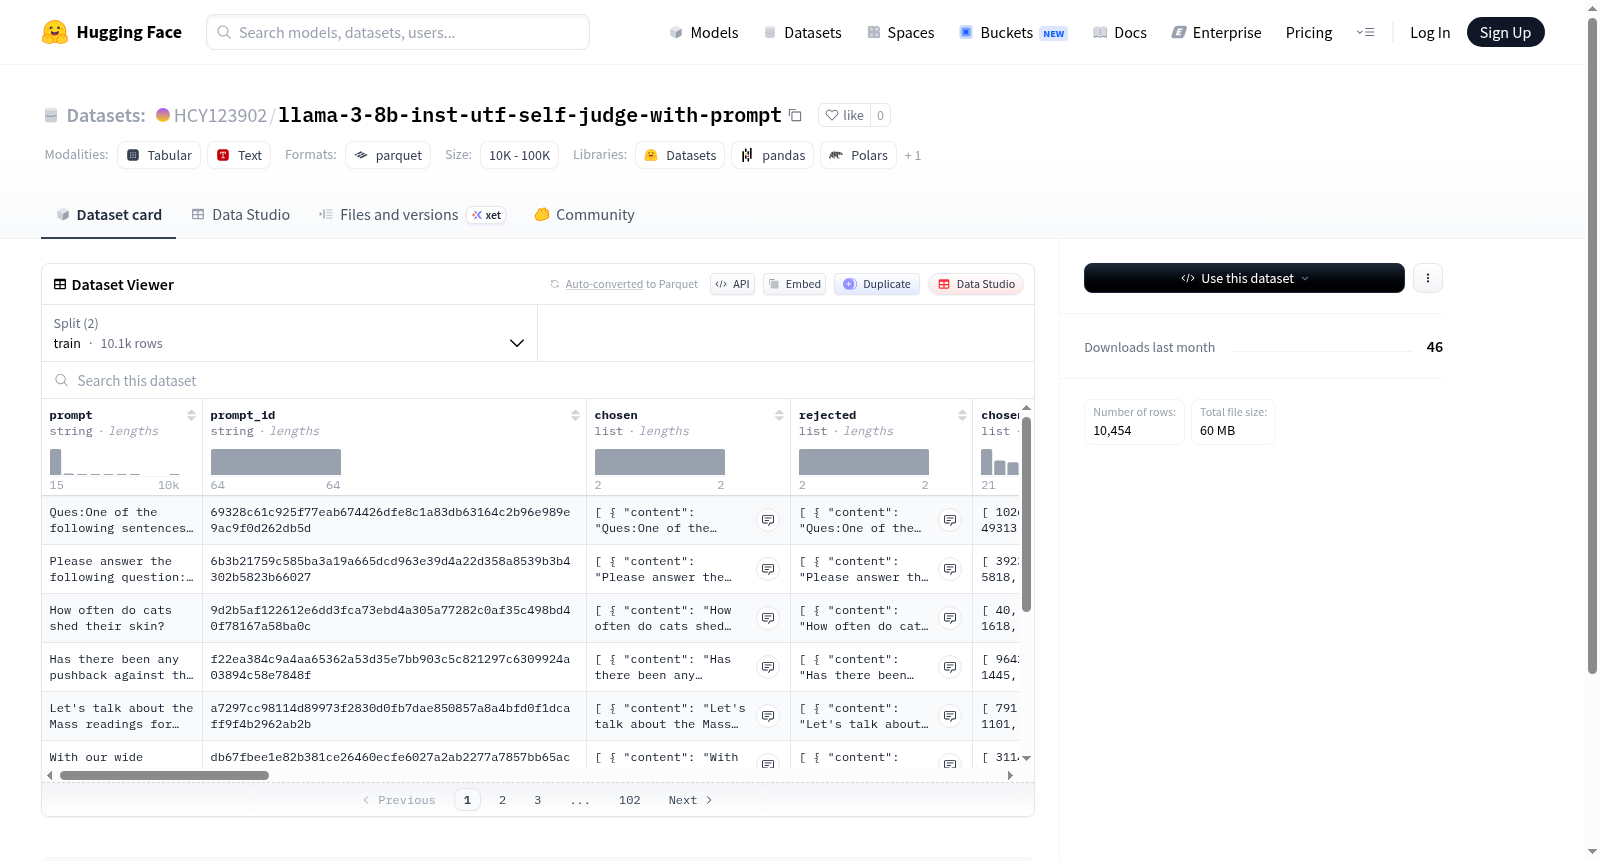Open Enterprise in the top navigation
The image size is (1600, 861).
[x=1216, y=32]
